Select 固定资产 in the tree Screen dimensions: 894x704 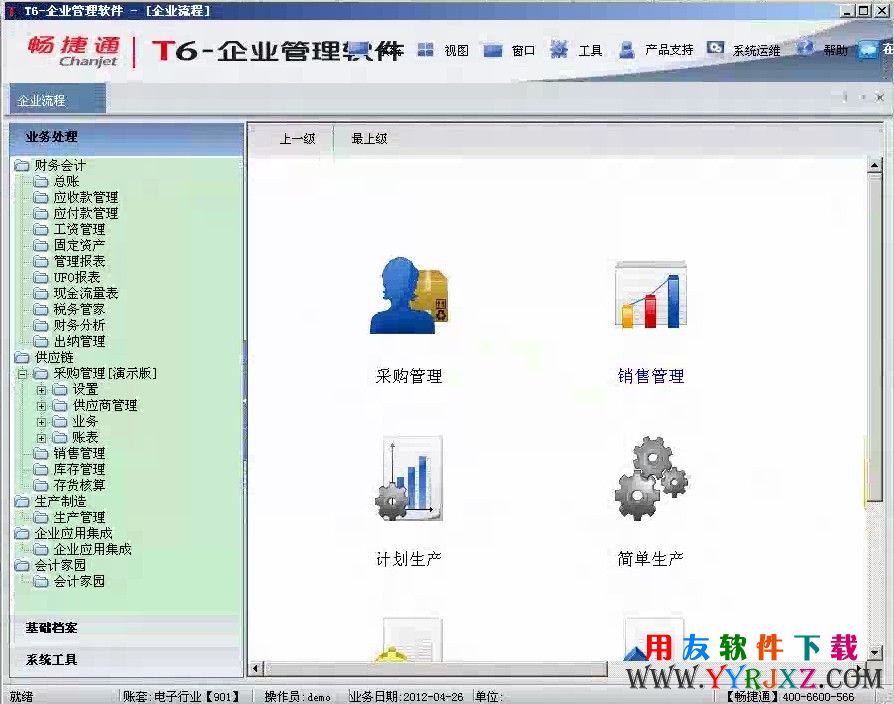[79, 245]
